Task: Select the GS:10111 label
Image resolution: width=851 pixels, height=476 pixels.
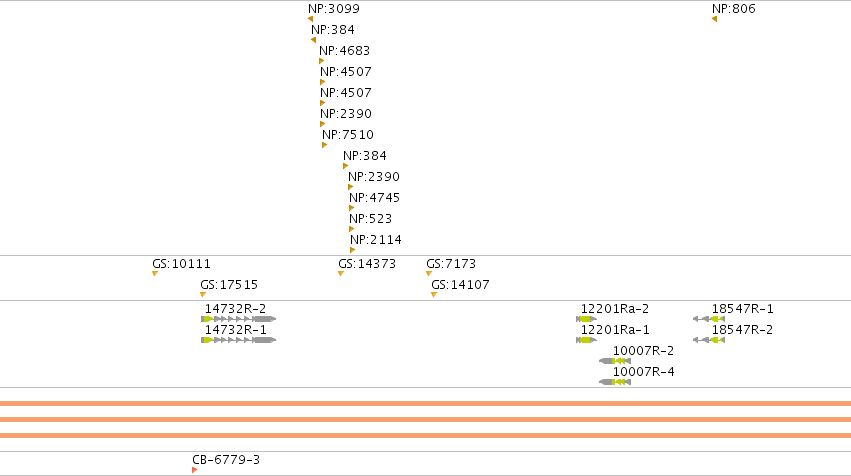Action: click(x=181, y=264)
